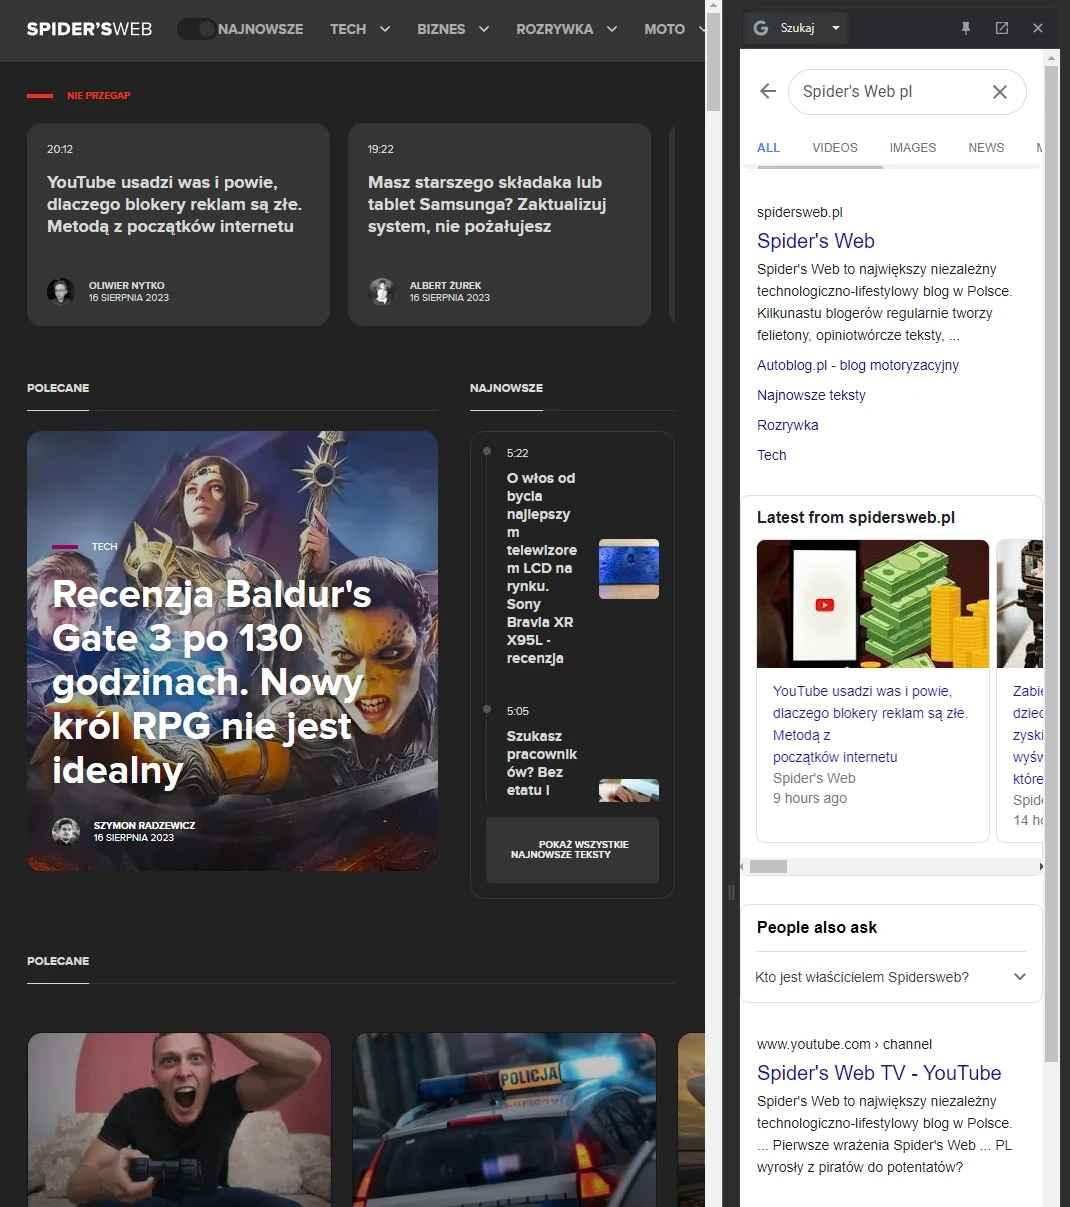Open the Samsung składak update article
Viewport: 1070px width, 1207px height.
click(x=499, y=224)
